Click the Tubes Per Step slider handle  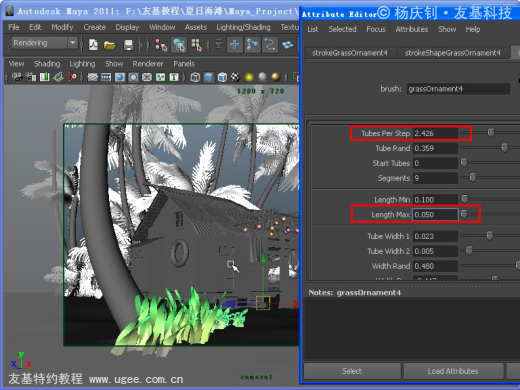coord(491,133)
